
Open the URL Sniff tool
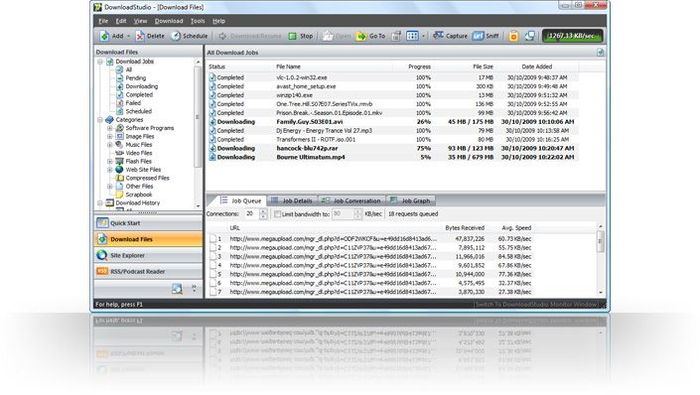click(485, 36)
